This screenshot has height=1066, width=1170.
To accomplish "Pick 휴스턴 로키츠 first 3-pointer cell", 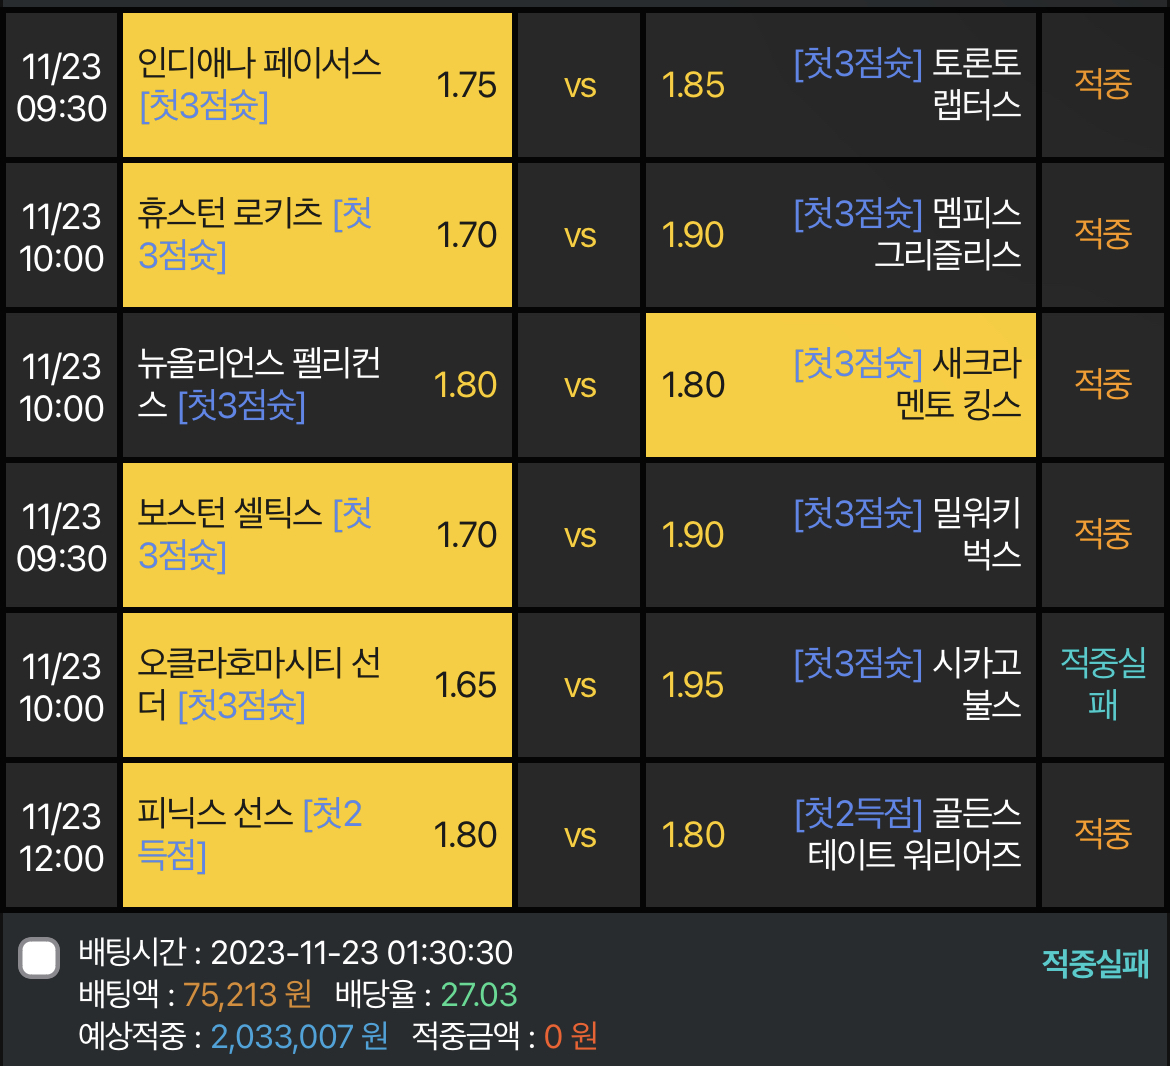I will coord(317,235).
